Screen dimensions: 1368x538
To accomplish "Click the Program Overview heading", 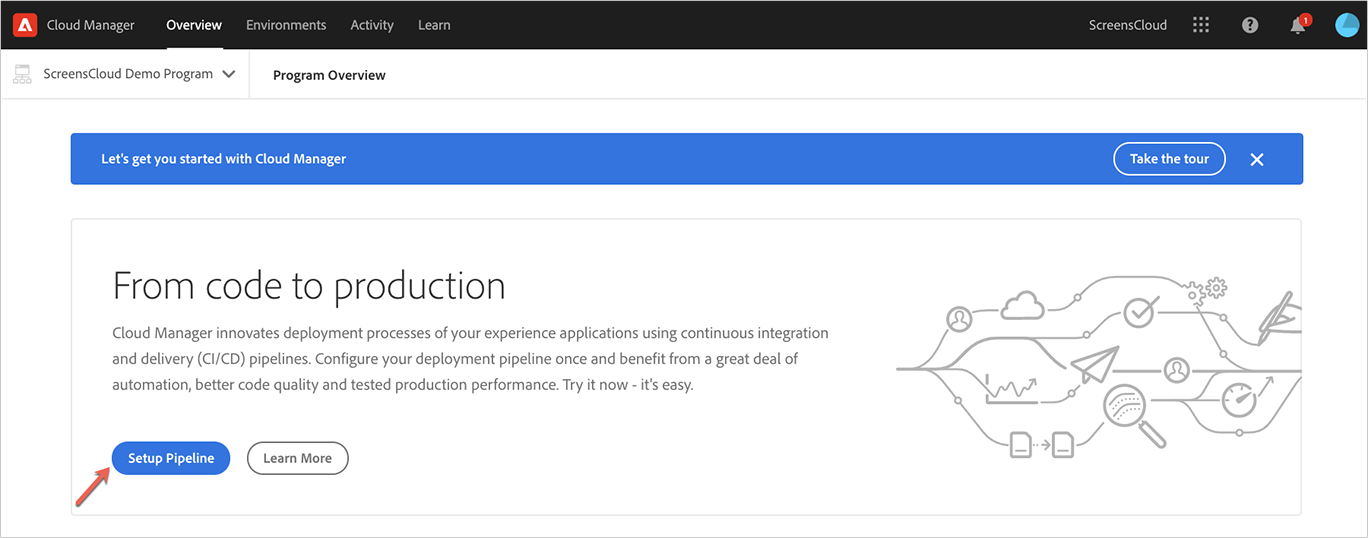I will [329, 75].
